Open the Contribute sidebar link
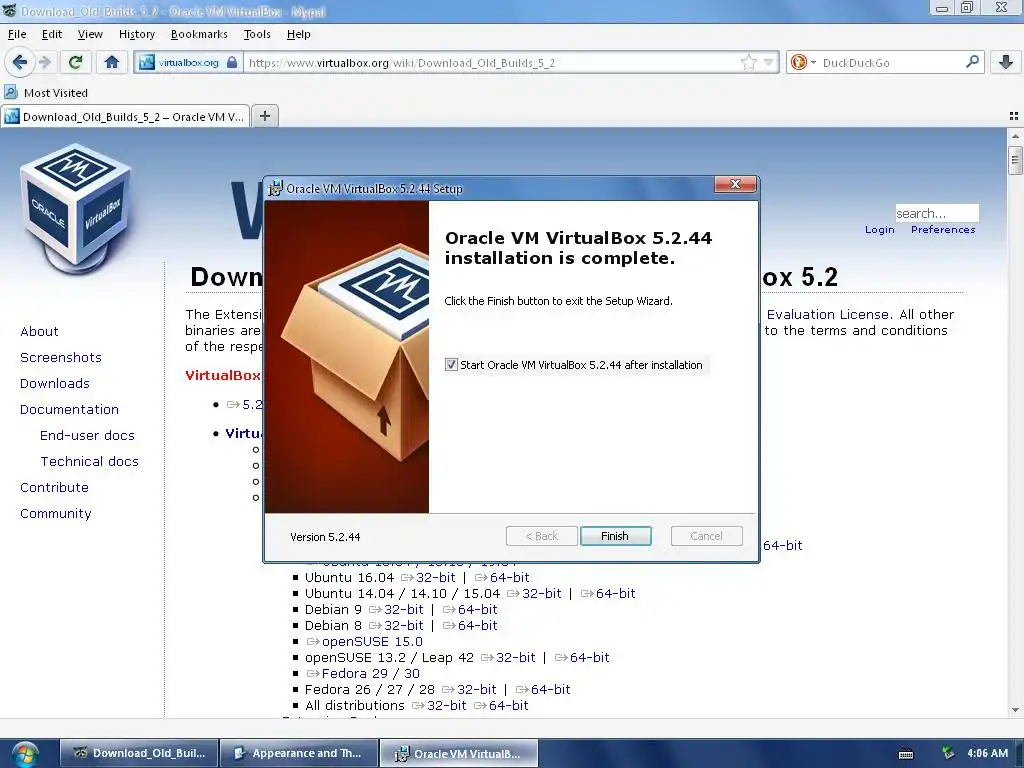Screen dimensions: 1024x768 point(54,487)
